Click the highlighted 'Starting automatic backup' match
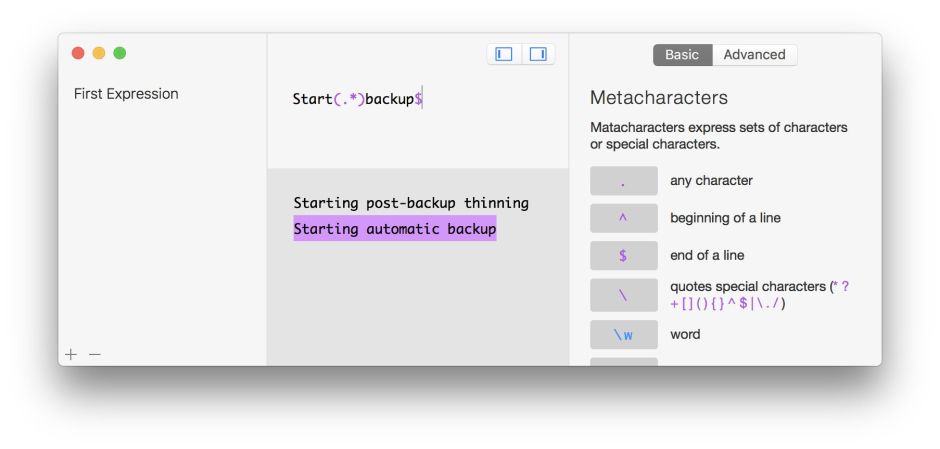The height and width of the screenshot is (449, 940). [394, 229]
